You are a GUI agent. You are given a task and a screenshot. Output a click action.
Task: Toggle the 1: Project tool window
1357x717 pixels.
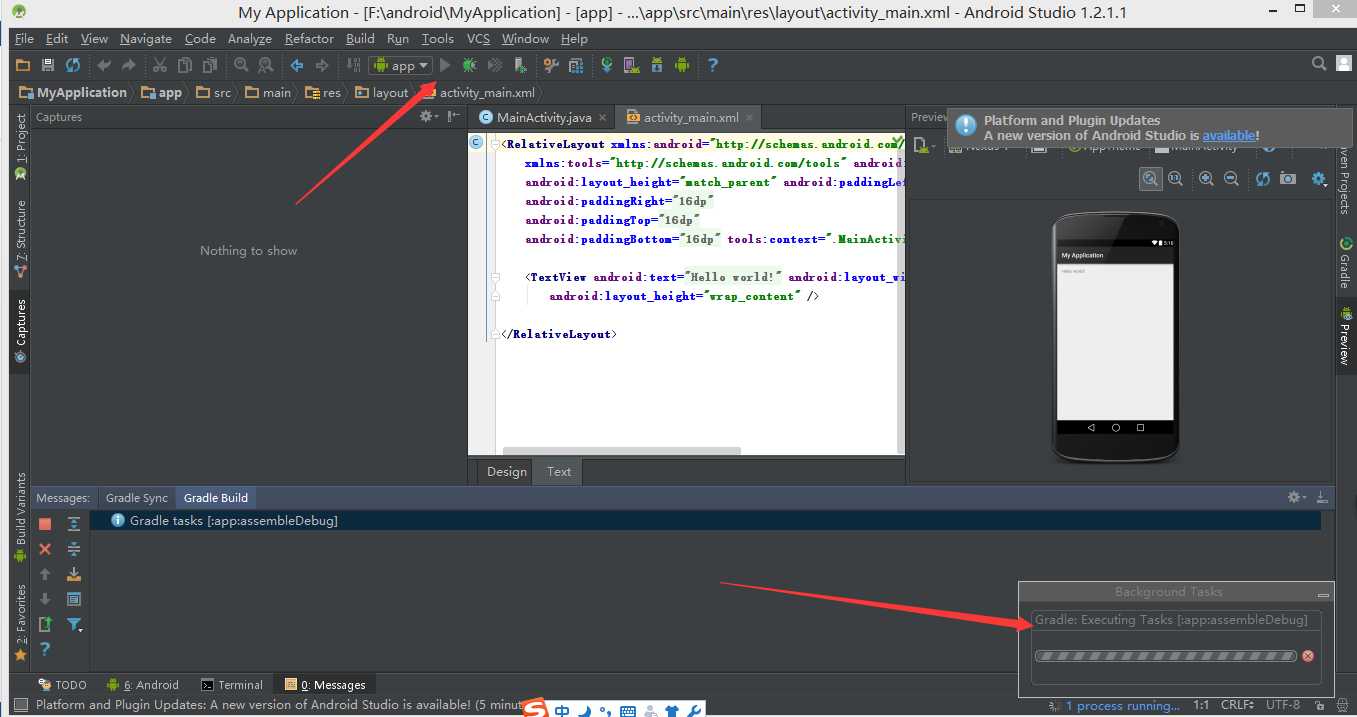click(x=20, y=148)
